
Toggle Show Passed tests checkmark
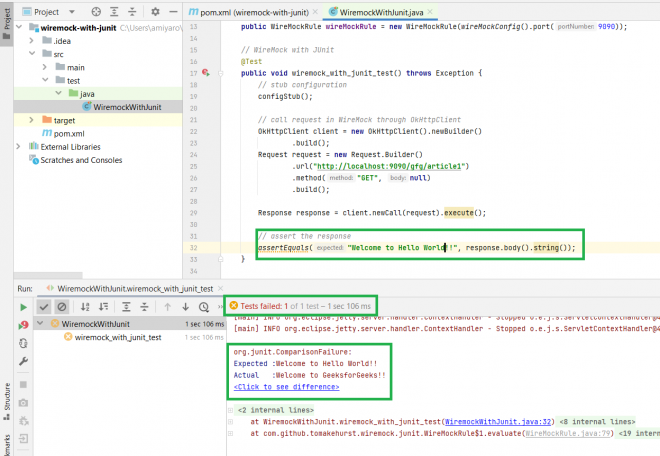[43, 306]
